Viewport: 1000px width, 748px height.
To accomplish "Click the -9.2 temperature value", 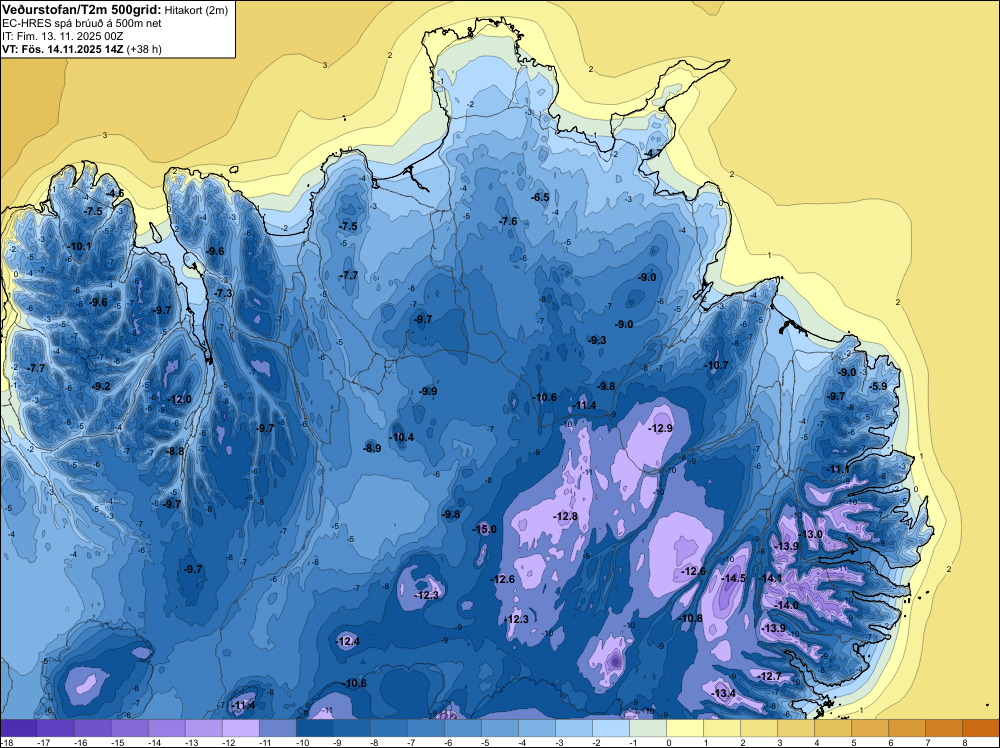I will click(101, 386).
